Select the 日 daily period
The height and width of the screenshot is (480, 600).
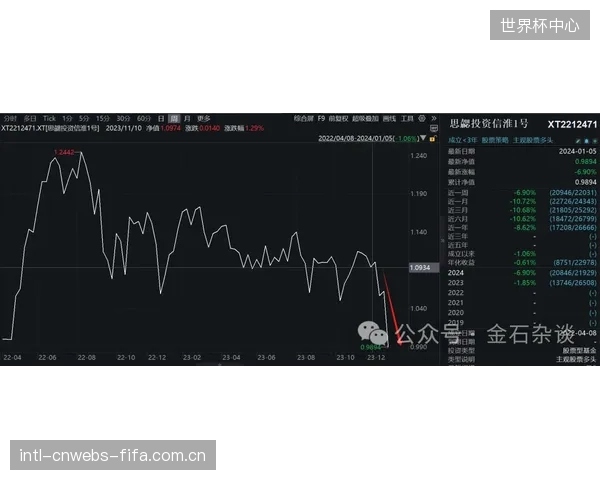[x=161, y=119]
